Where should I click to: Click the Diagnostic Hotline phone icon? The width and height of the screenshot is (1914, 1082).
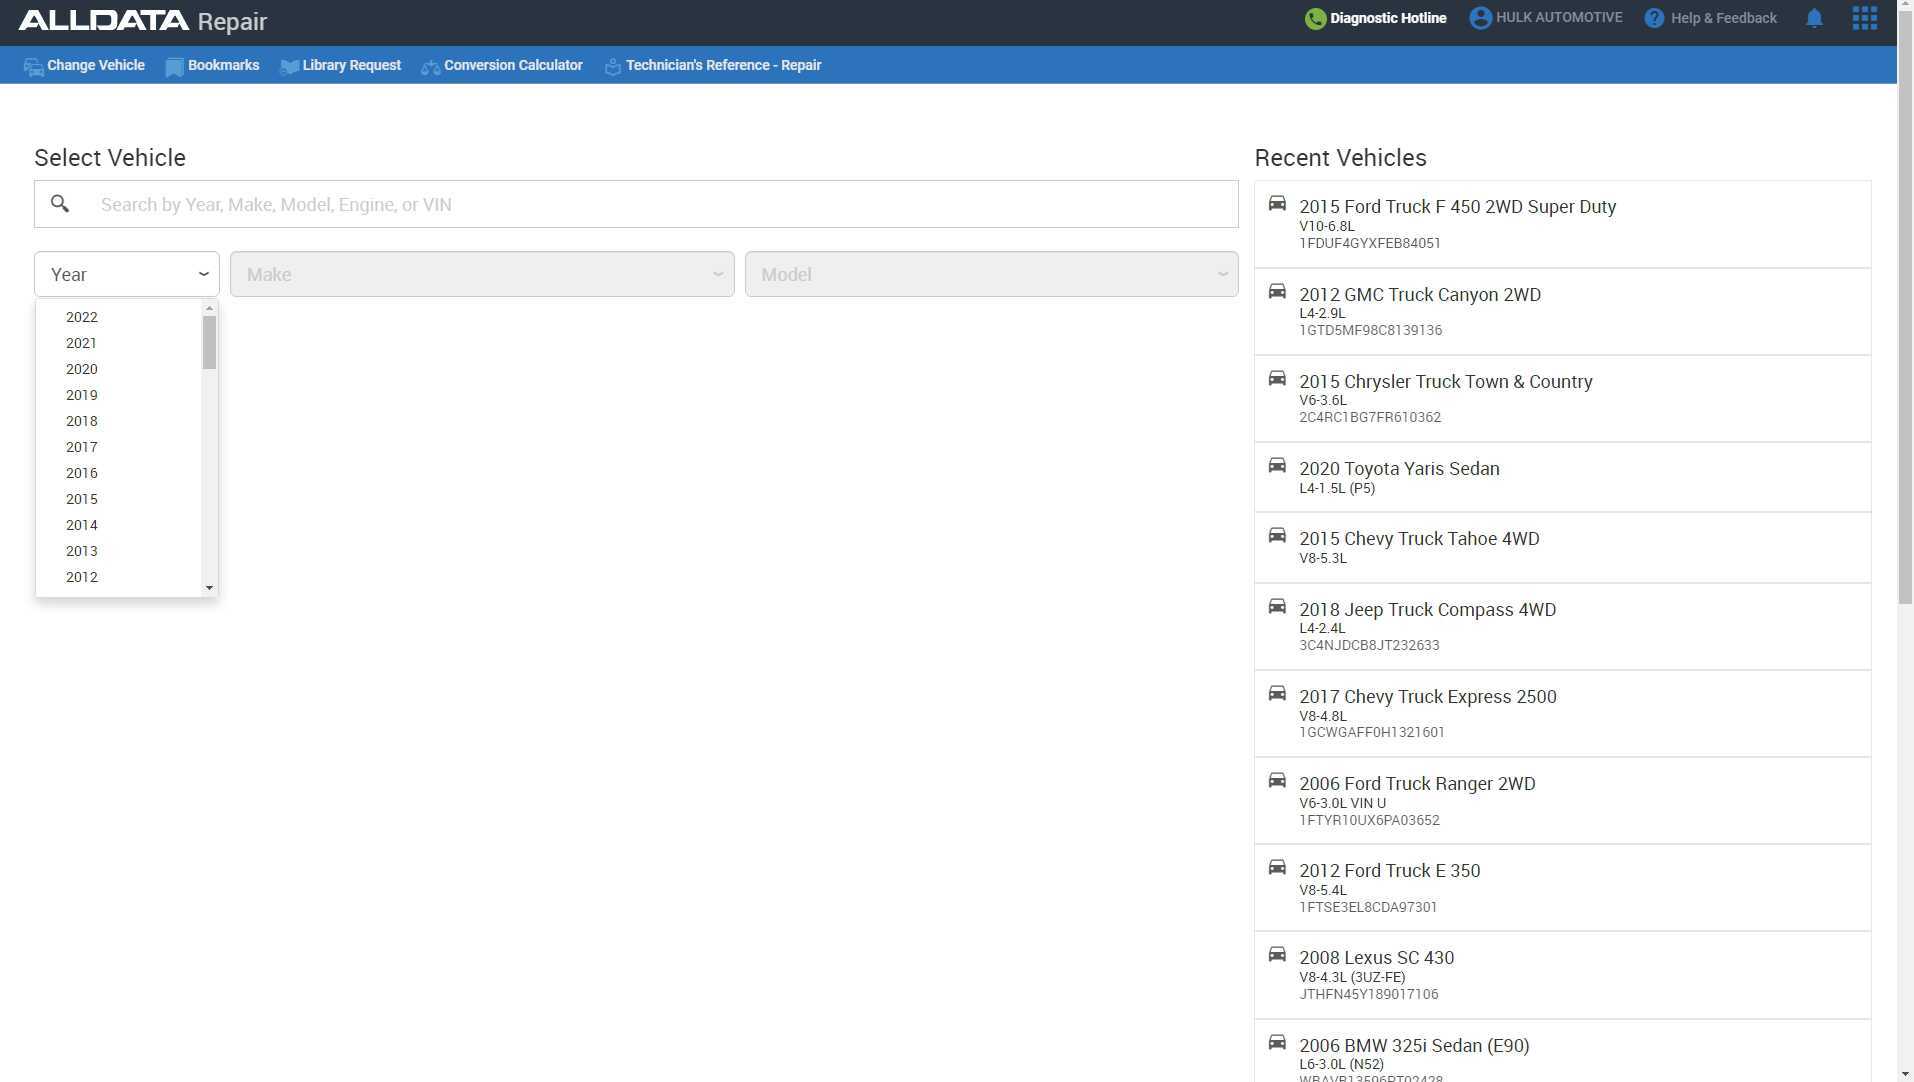pyautogui.click(x=1315, y=19)
